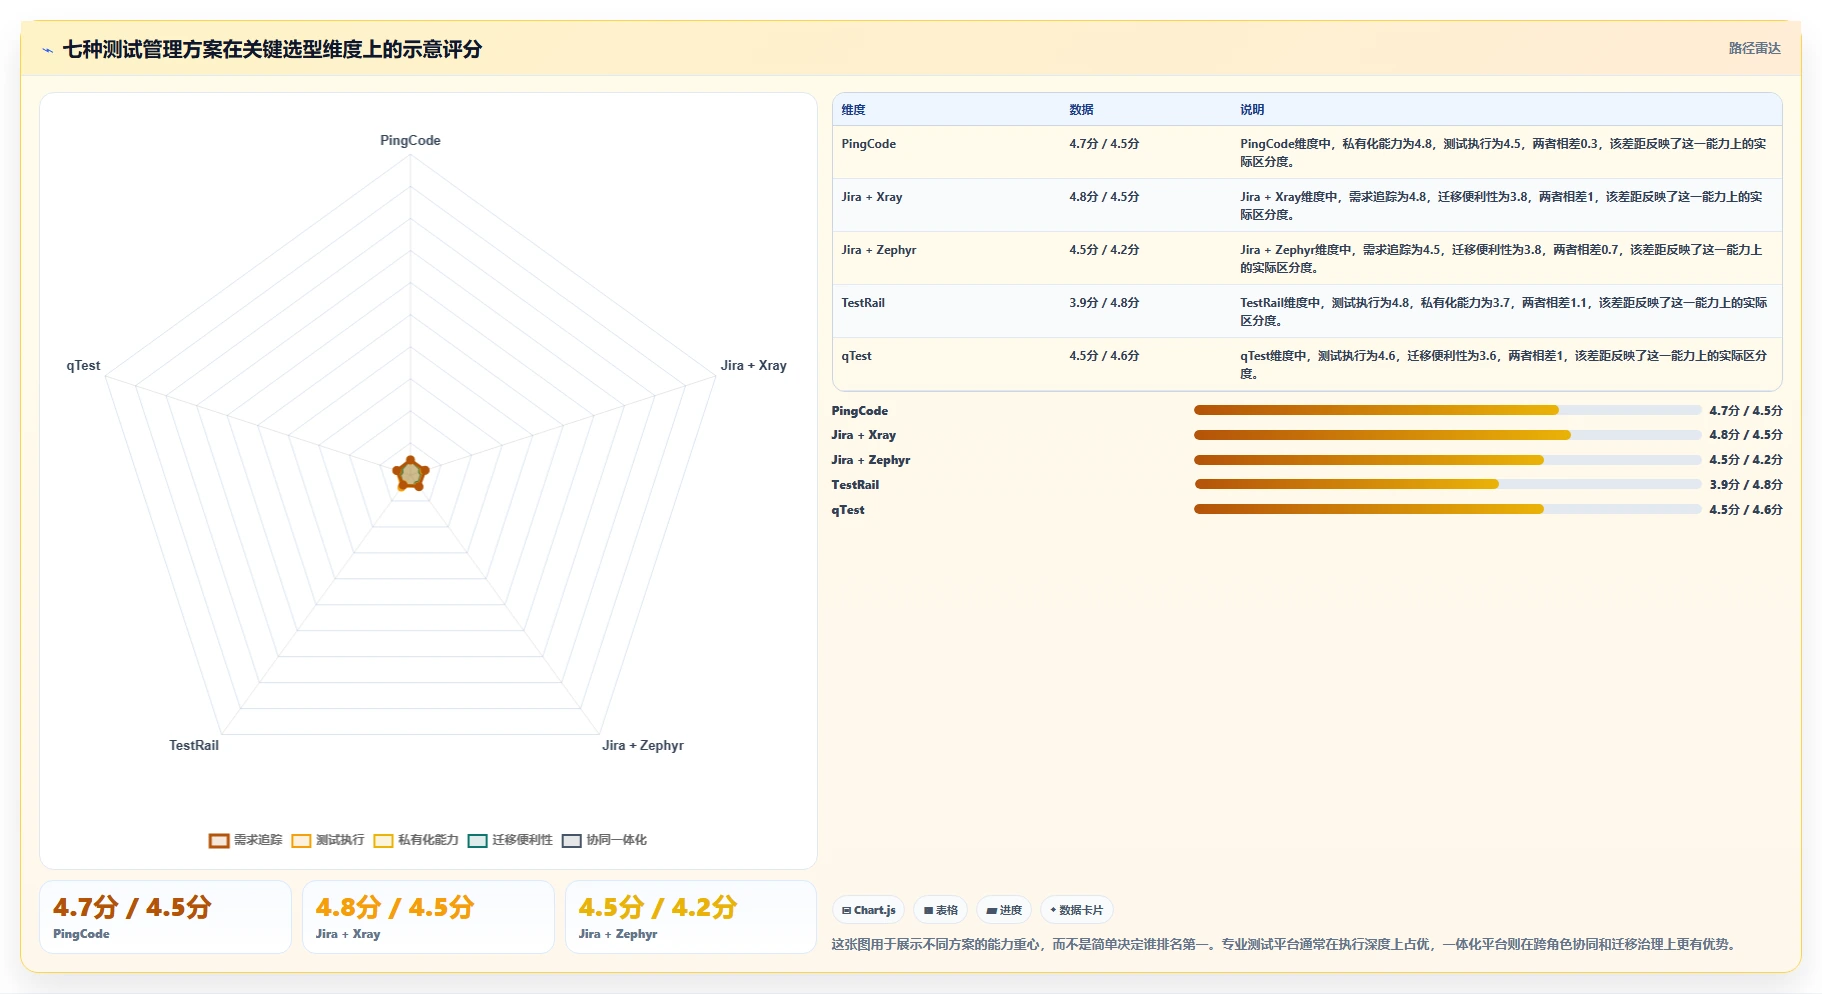
Task: Click the qTest radar axis label
Action: coord(83,366)
